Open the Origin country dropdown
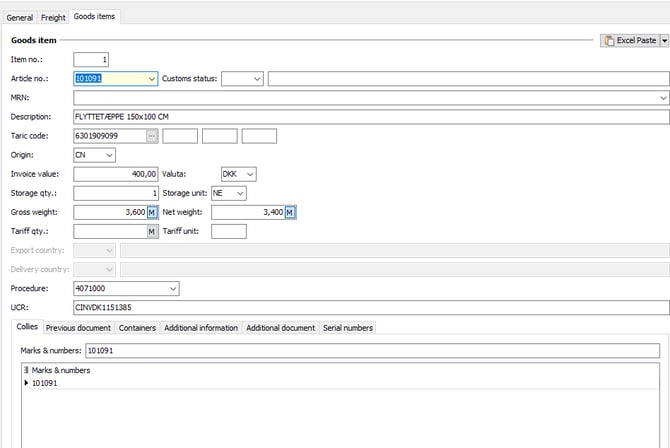The height and width of the screenshot is (448, 670). [x=109, y=155]
